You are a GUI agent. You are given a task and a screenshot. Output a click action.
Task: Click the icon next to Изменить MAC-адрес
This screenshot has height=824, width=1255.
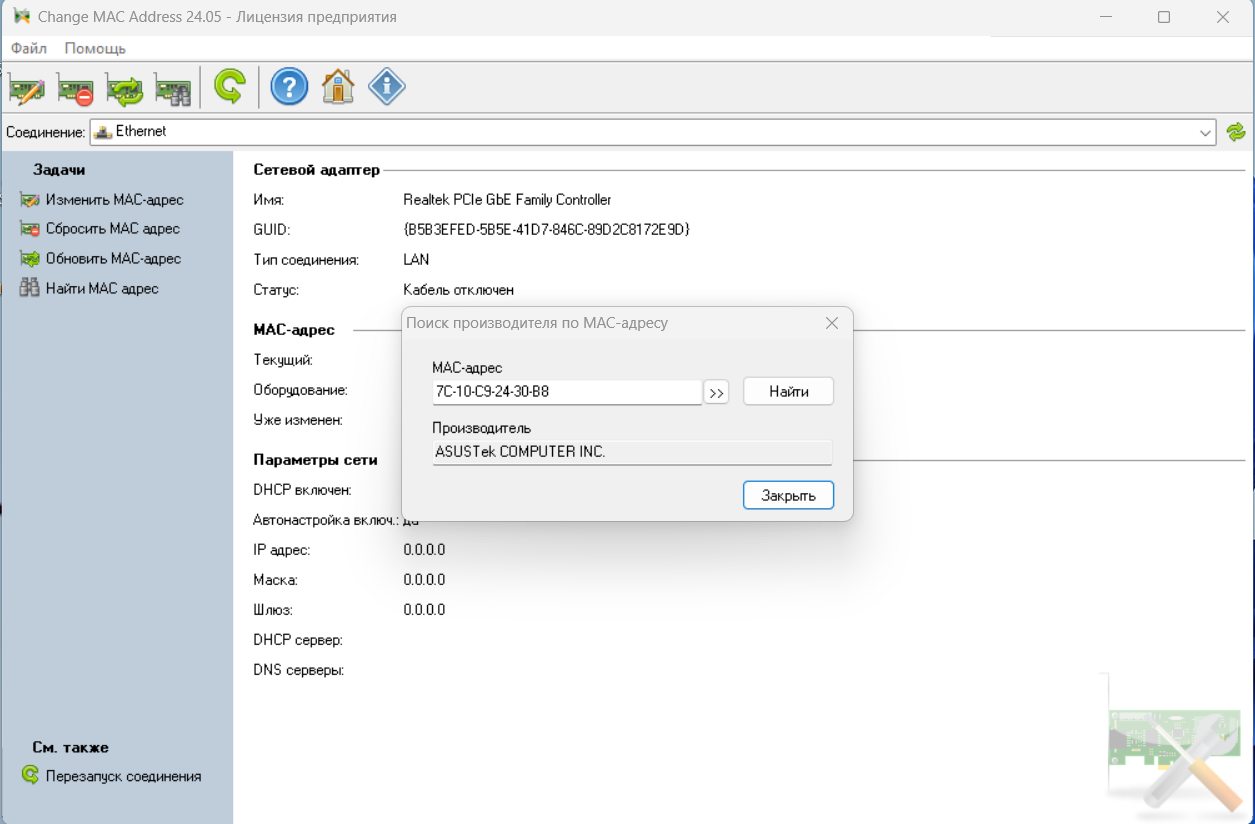29,200
